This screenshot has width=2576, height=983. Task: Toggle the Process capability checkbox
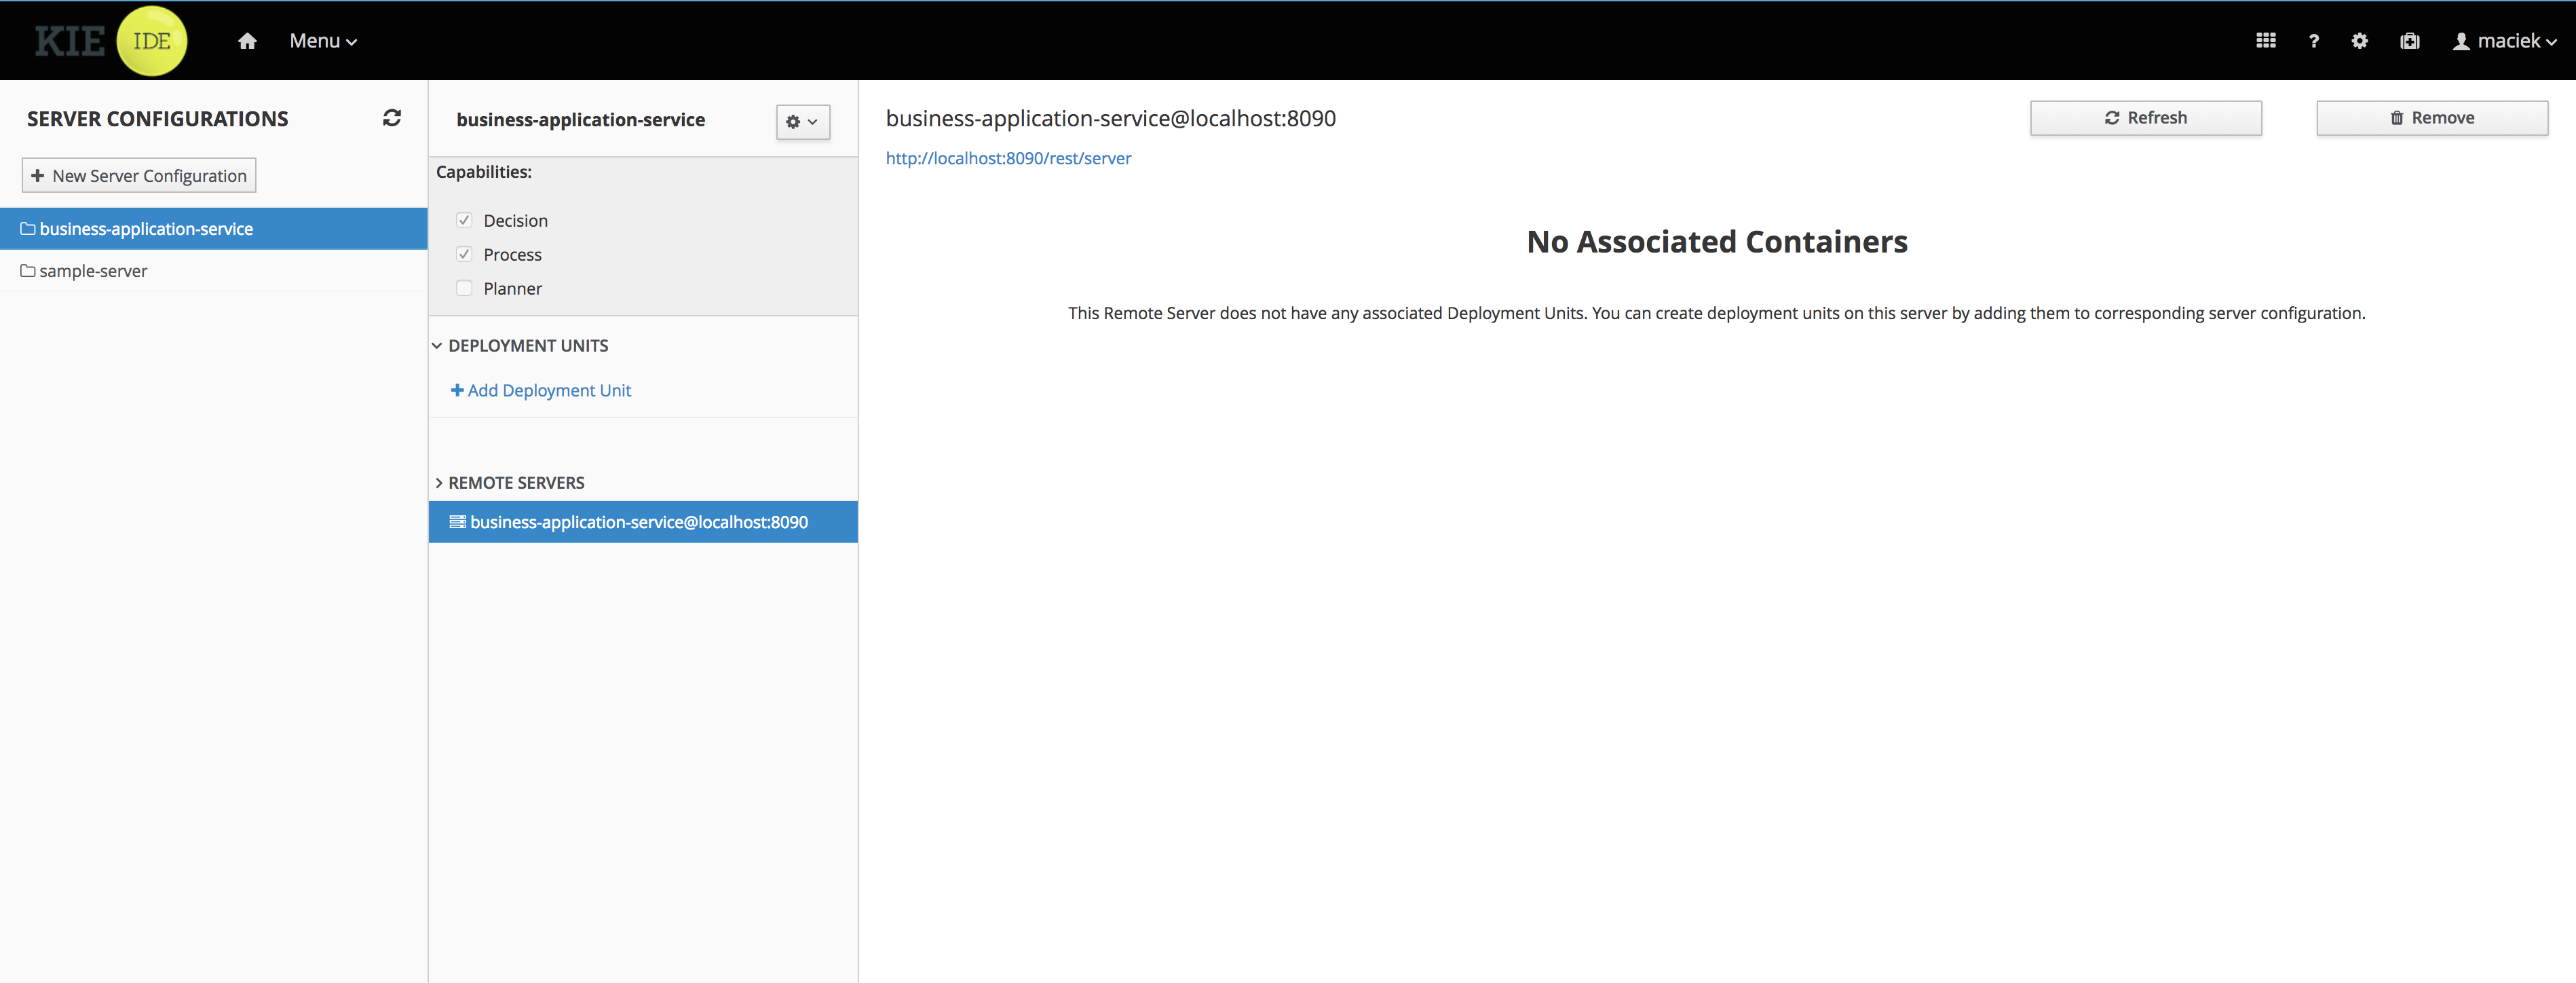tap(464, 254)
